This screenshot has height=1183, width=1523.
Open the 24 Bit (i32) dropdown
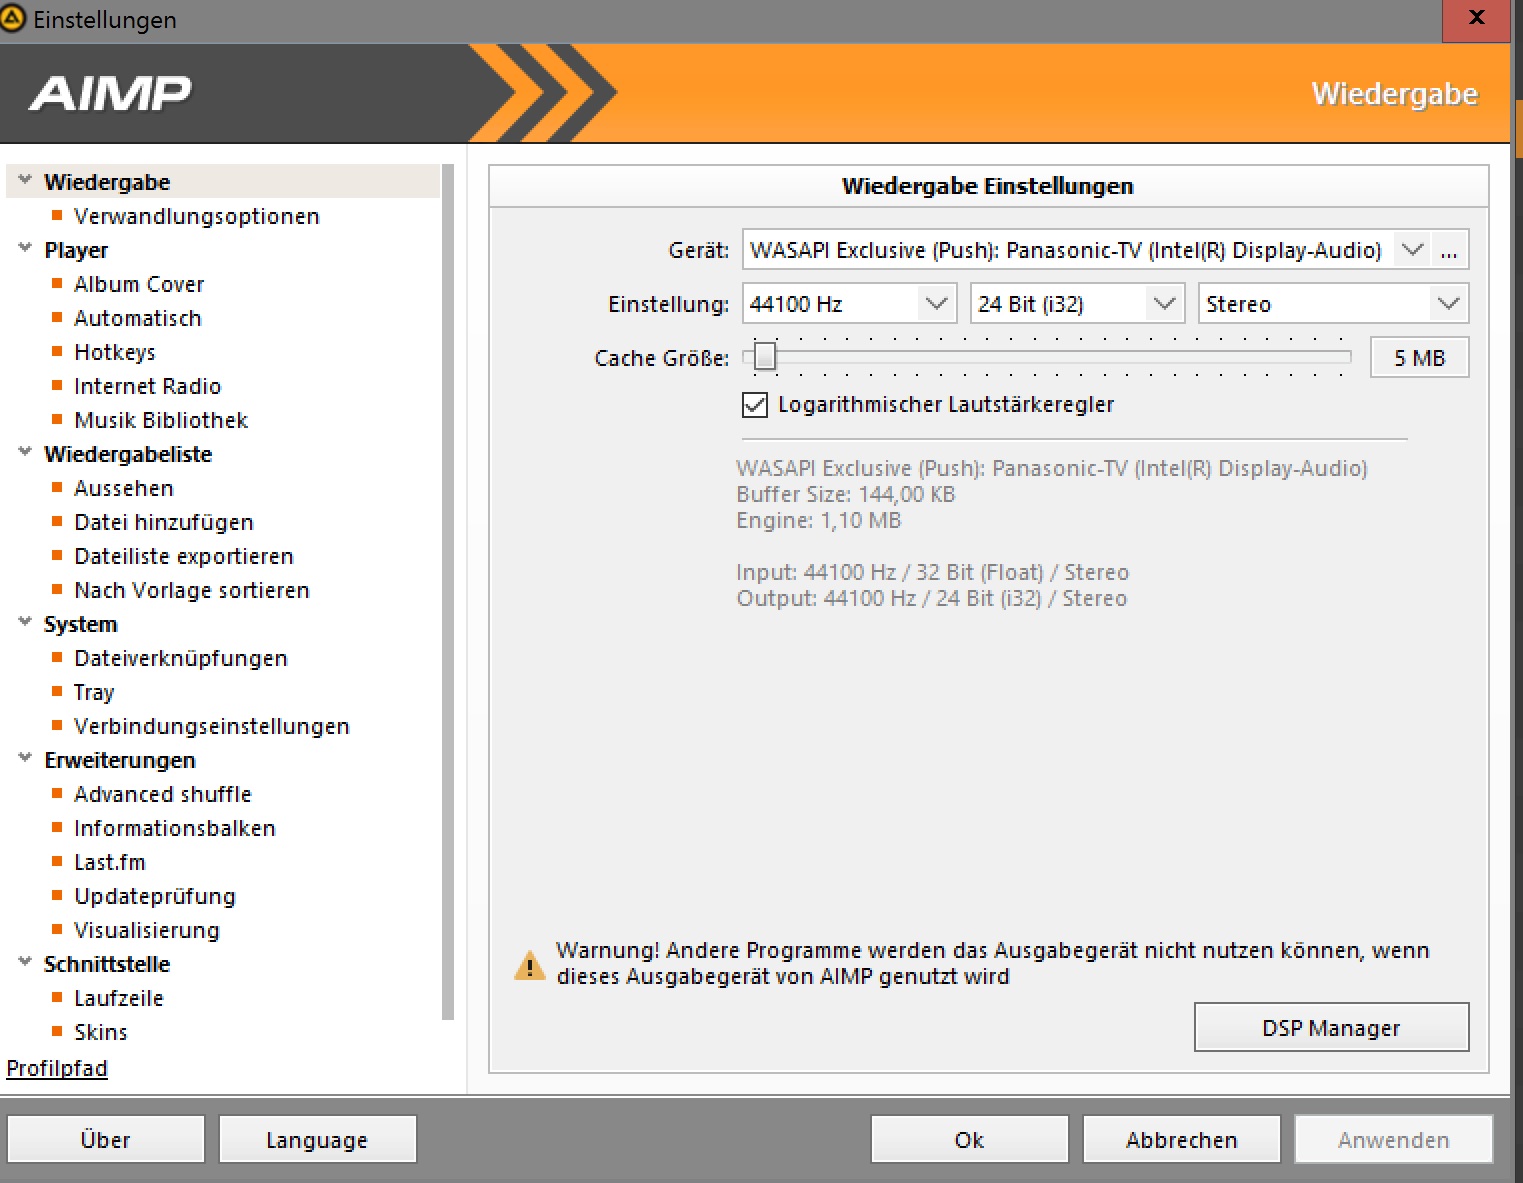tap(1164, 304)
